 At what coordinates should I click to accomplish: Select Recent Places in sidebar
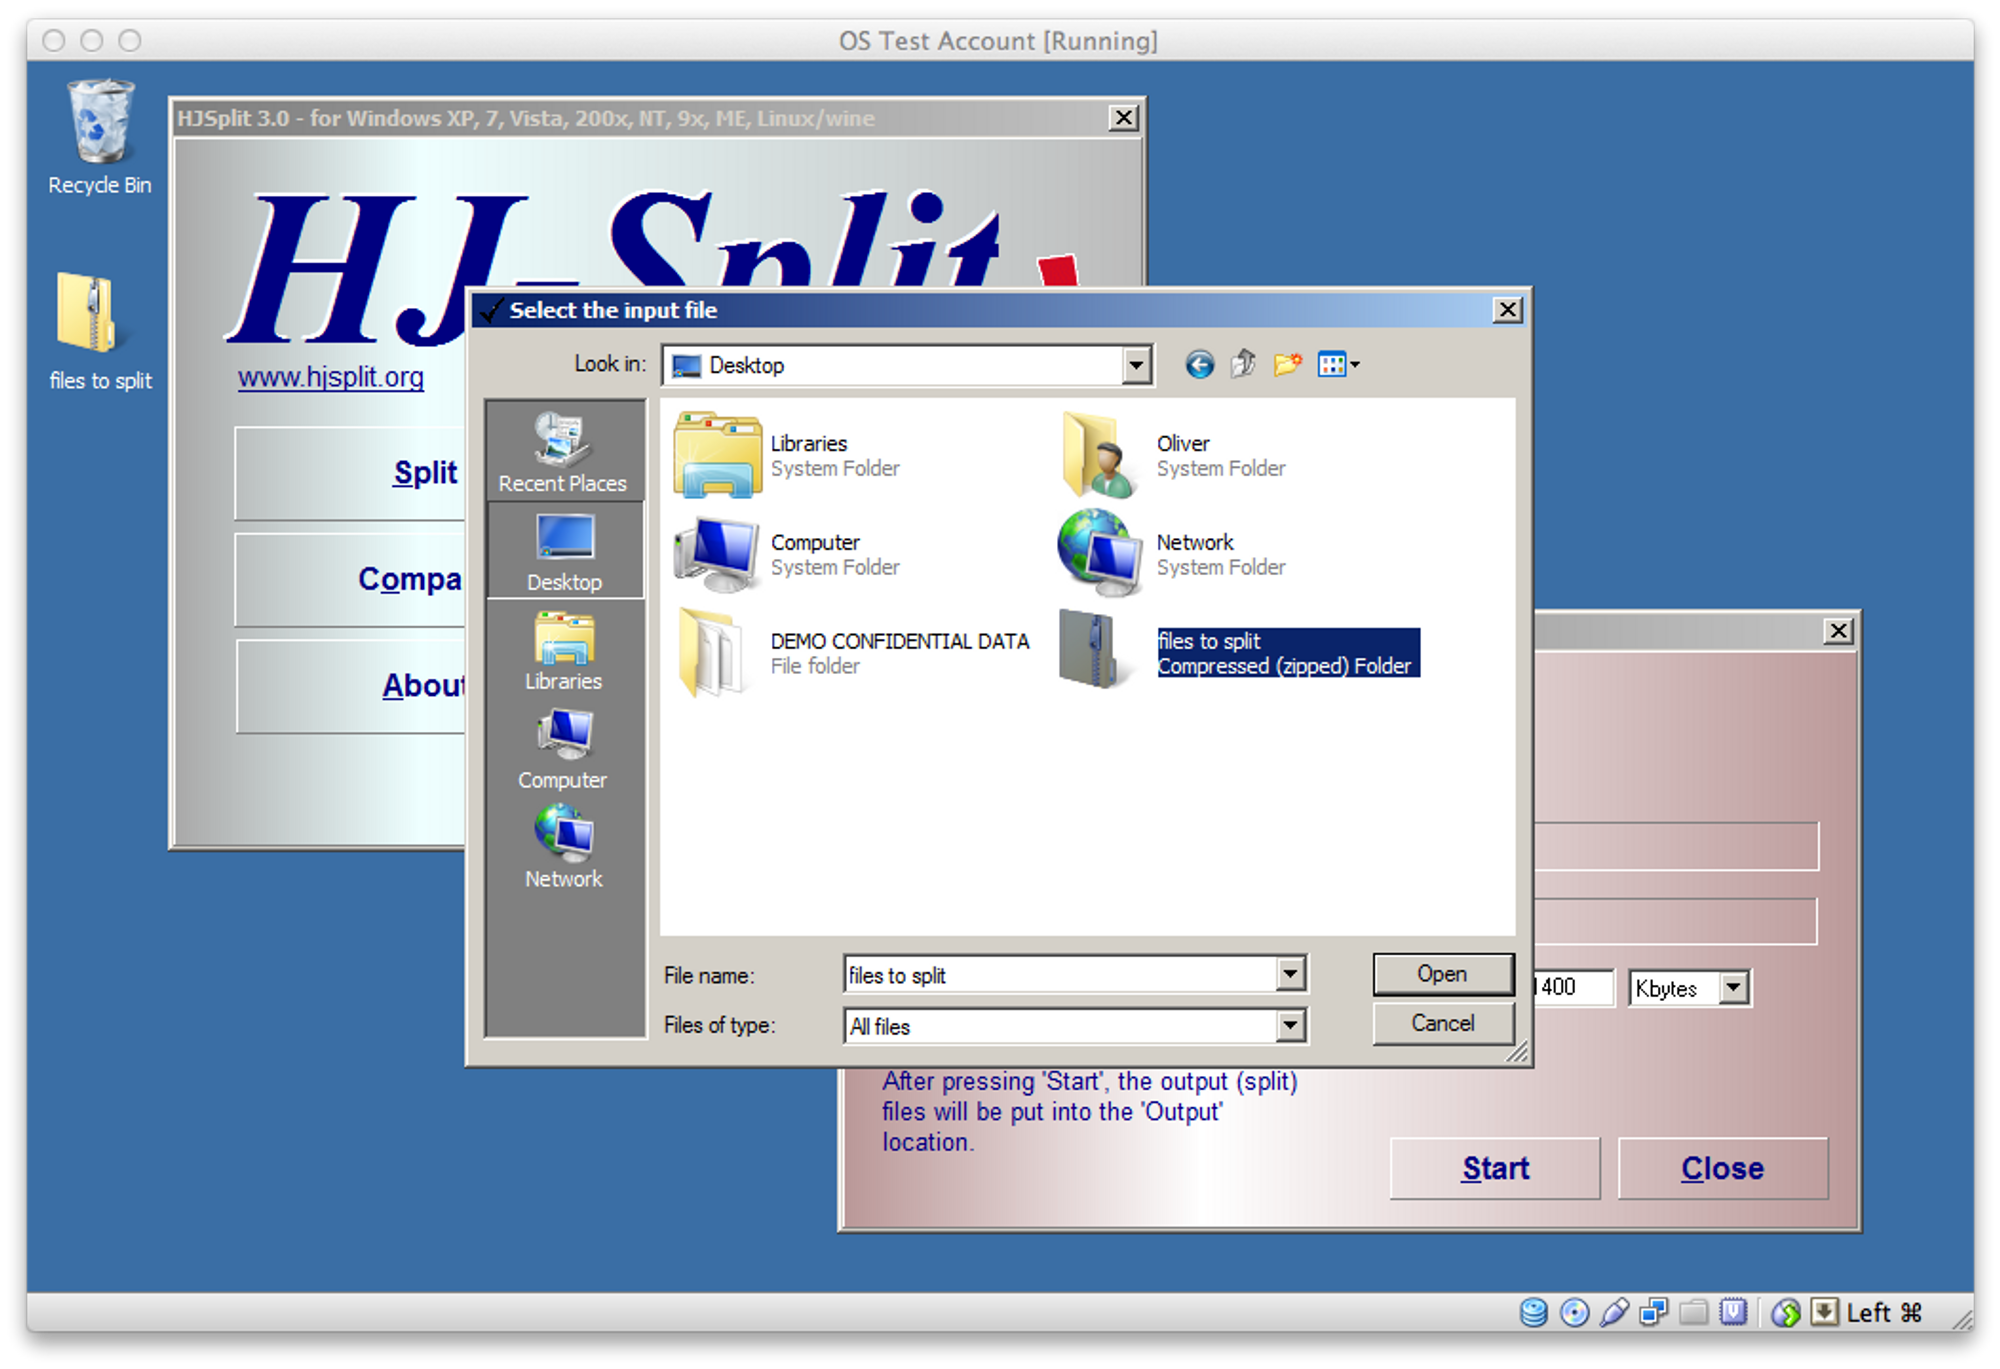point(563,453)
